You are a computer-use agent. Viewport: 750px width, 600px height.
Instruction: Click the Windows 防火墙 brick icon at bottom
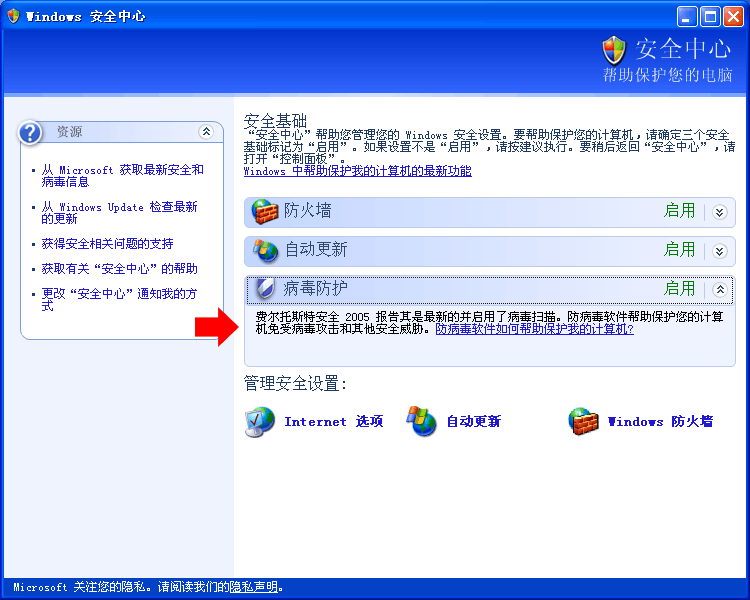[584, 422]
